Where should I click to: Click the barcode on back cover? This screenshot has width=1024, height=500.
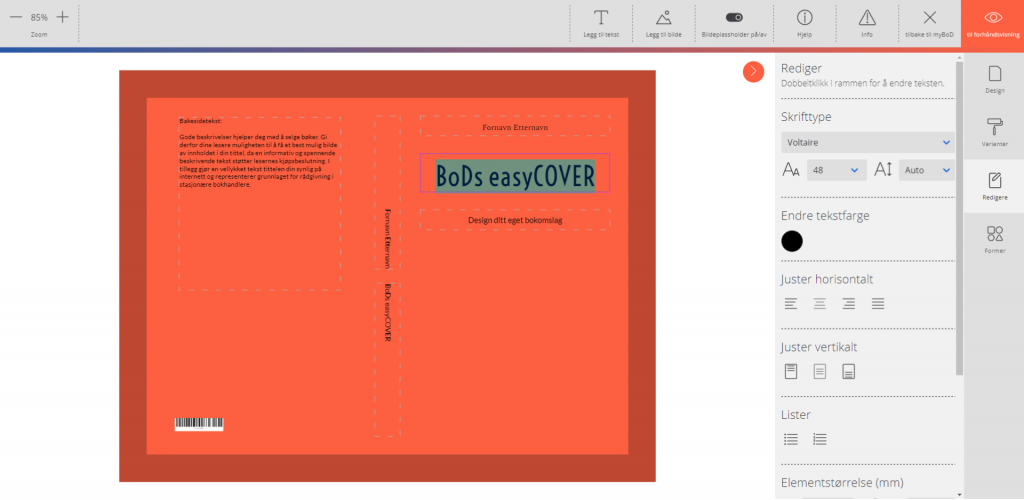[199, 424]
